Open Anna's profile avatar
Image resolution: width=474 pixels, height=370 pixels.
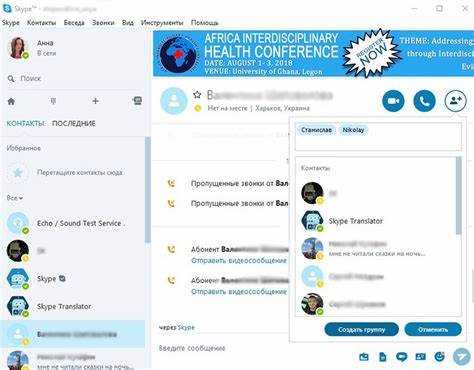(18, 48)
